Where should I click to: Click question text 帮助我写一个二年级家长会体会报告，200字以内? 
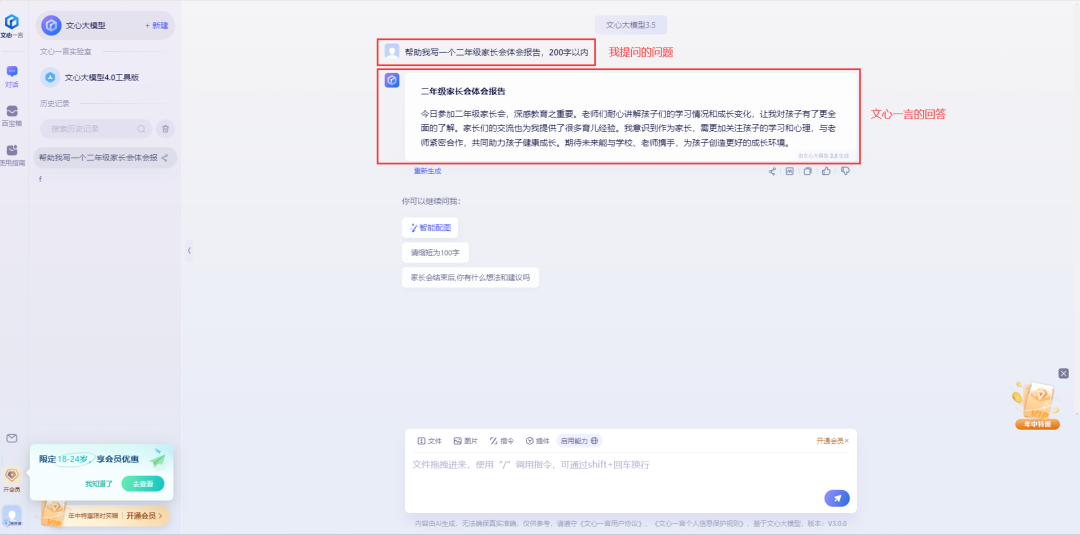(497, 52)
